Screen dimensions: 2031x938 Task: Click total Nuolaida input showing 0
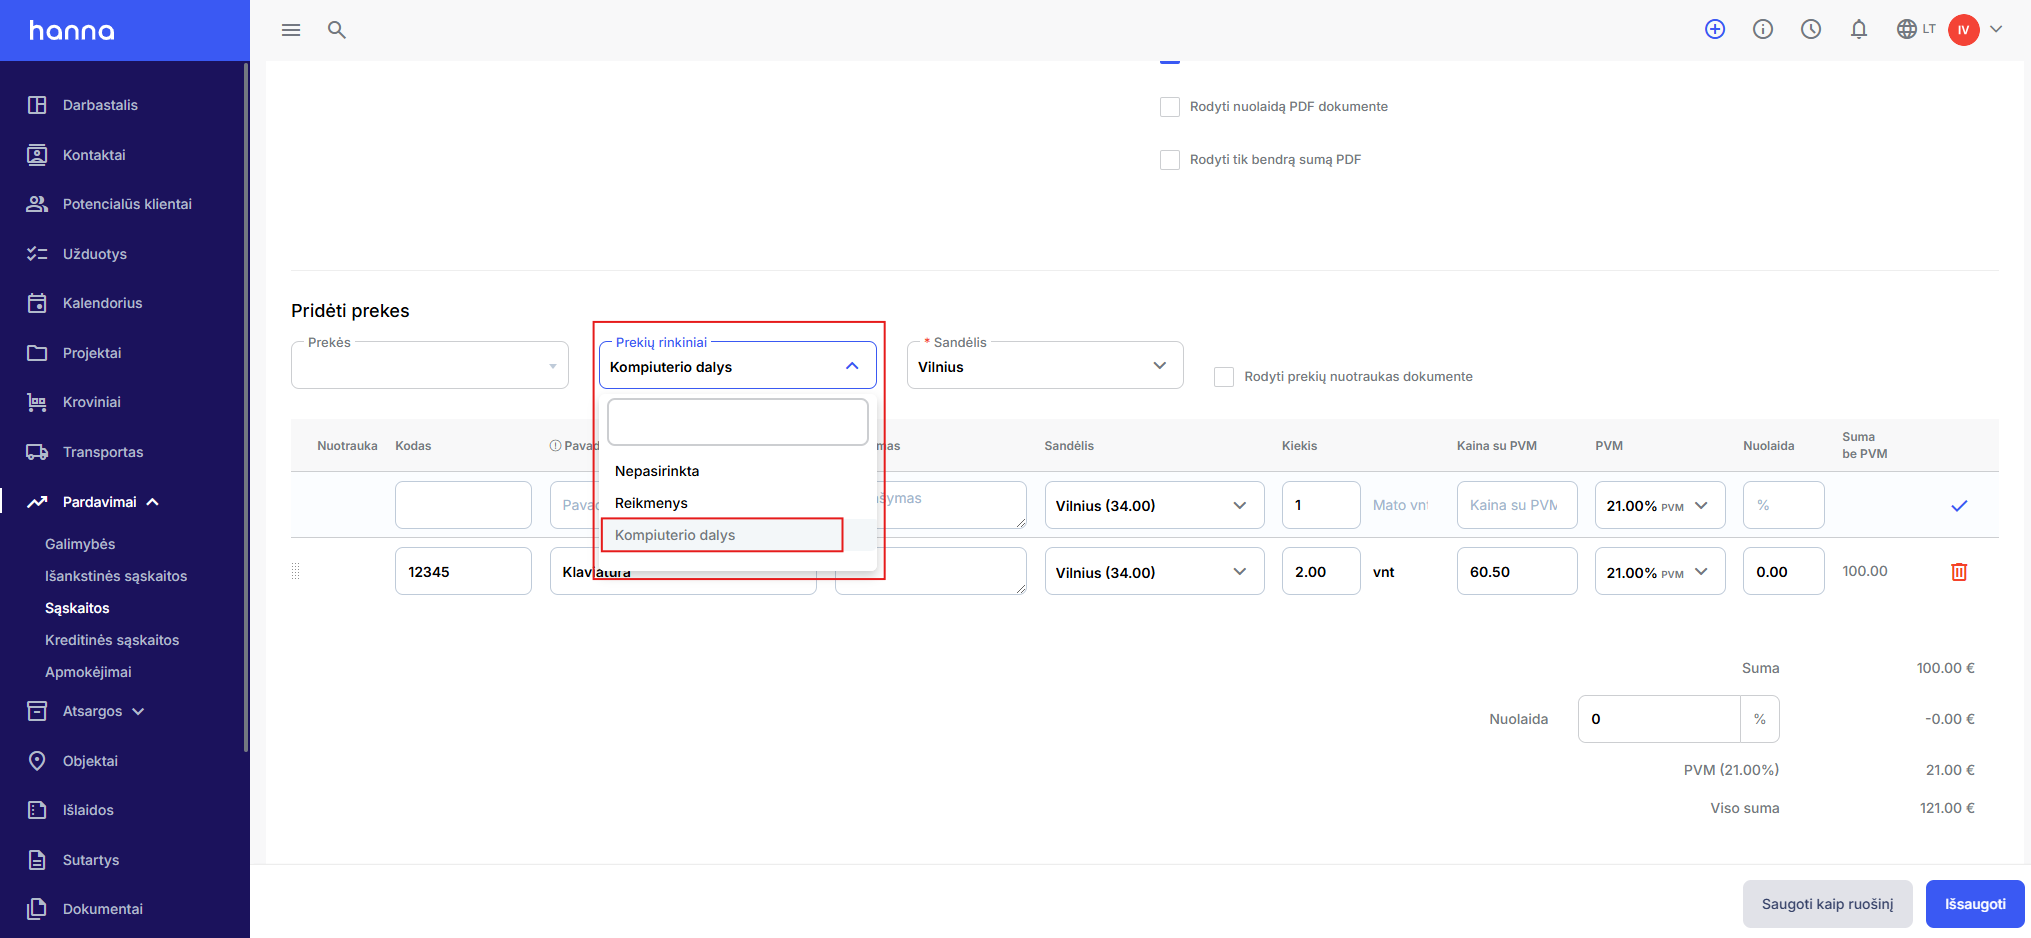pos(1659,719)
